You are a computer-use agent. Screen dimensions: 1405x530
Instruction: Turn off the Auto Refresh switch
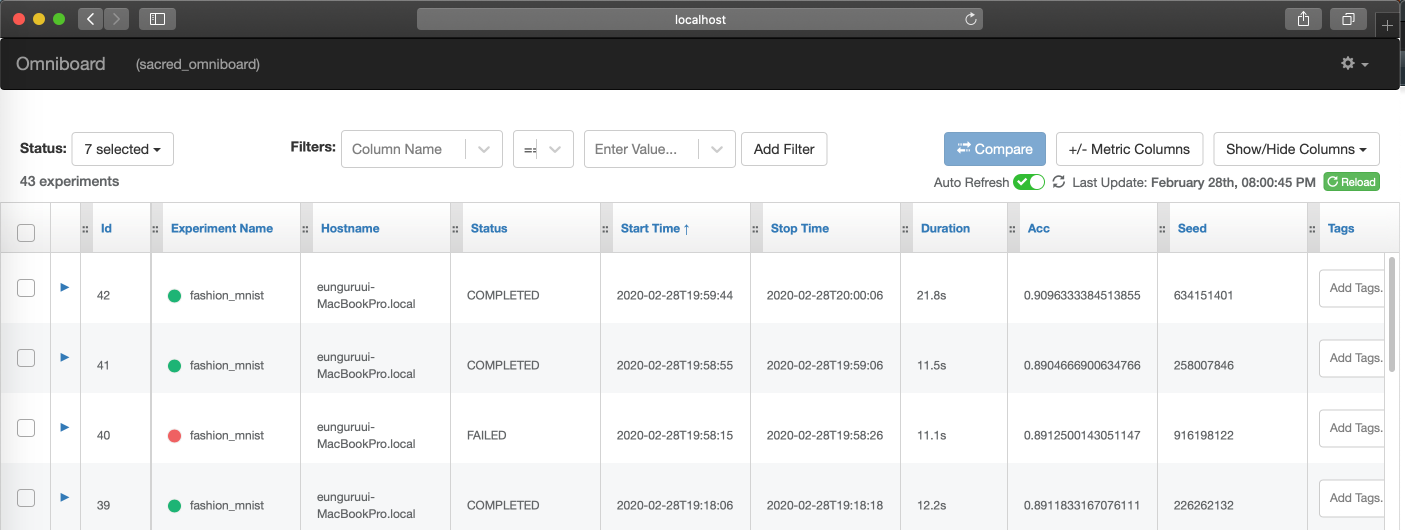(1029, 182)
